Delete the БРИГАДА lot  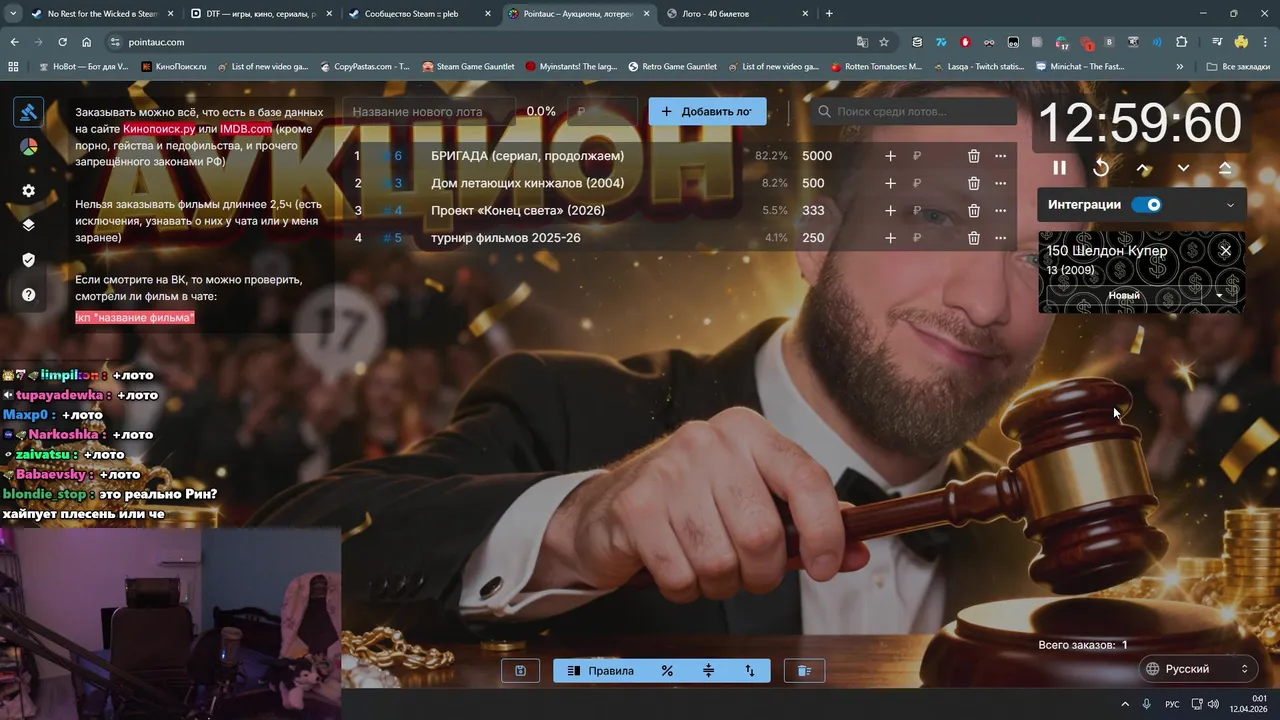pos(973,156)
